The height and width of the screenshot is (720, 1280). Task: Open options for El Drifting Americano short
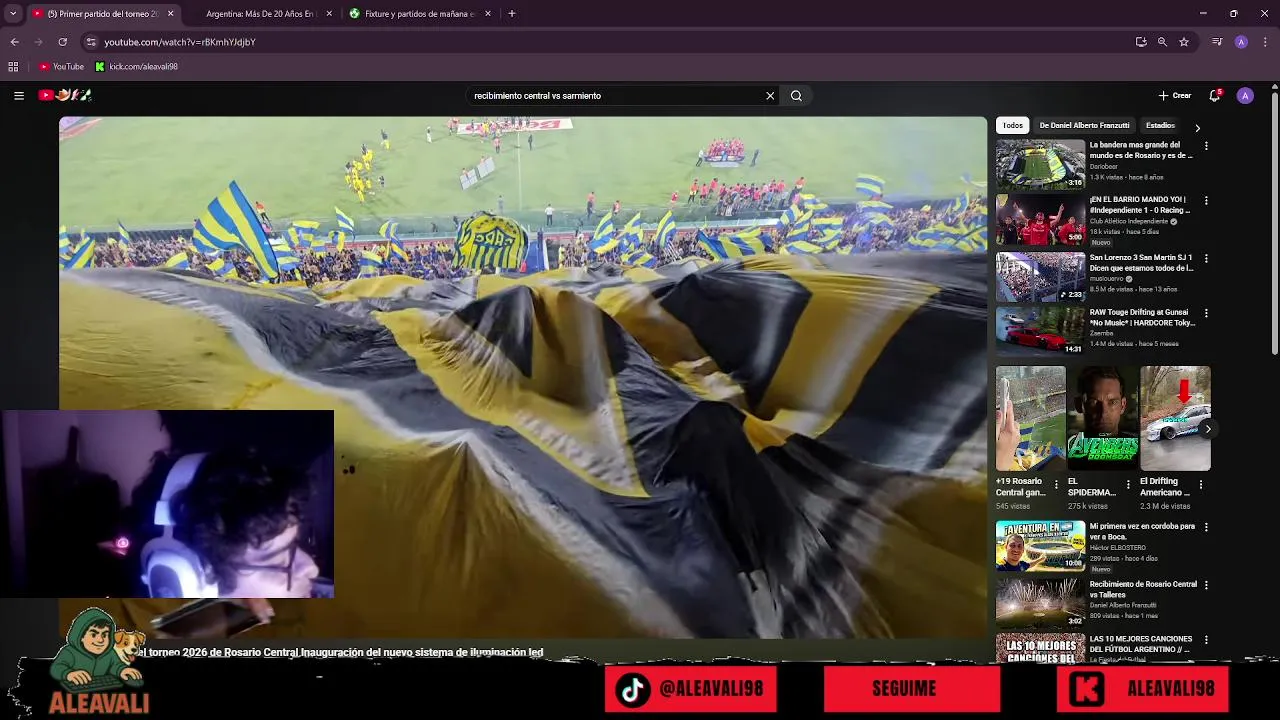pos(1200,484)
